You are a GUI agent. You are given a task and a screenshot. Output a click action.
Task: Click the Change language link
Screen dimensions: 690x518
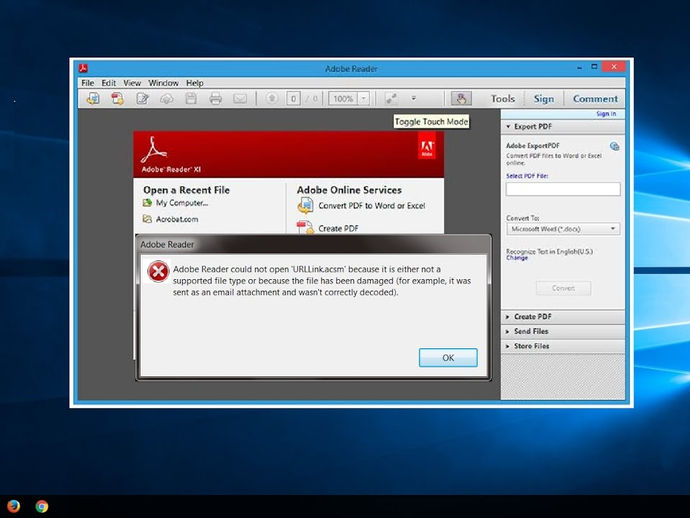[517, 258]
